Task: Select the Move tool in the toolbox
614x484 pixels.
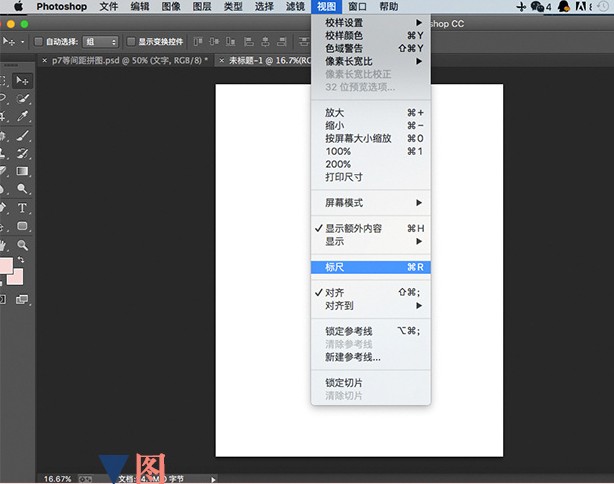Action: click(22, 81)
